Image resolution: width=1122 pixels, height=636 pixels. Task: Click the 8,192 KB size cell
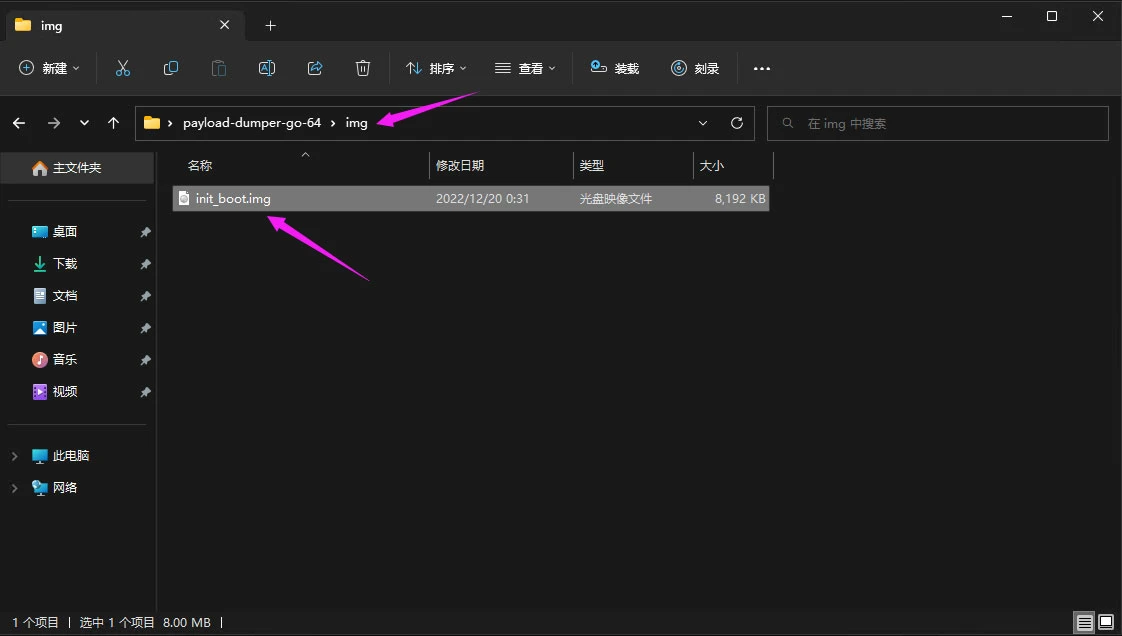click(740, 199)
